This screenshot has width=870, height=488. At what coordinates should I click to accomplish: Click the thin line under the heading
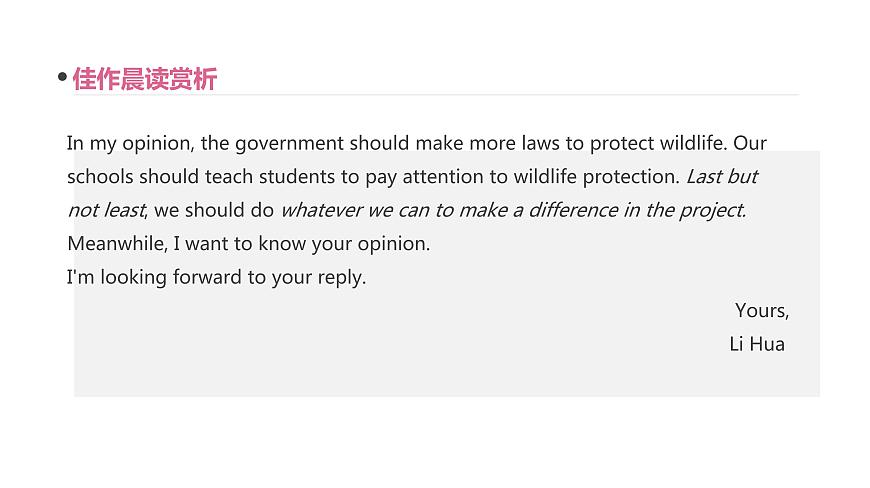point(436,95)
